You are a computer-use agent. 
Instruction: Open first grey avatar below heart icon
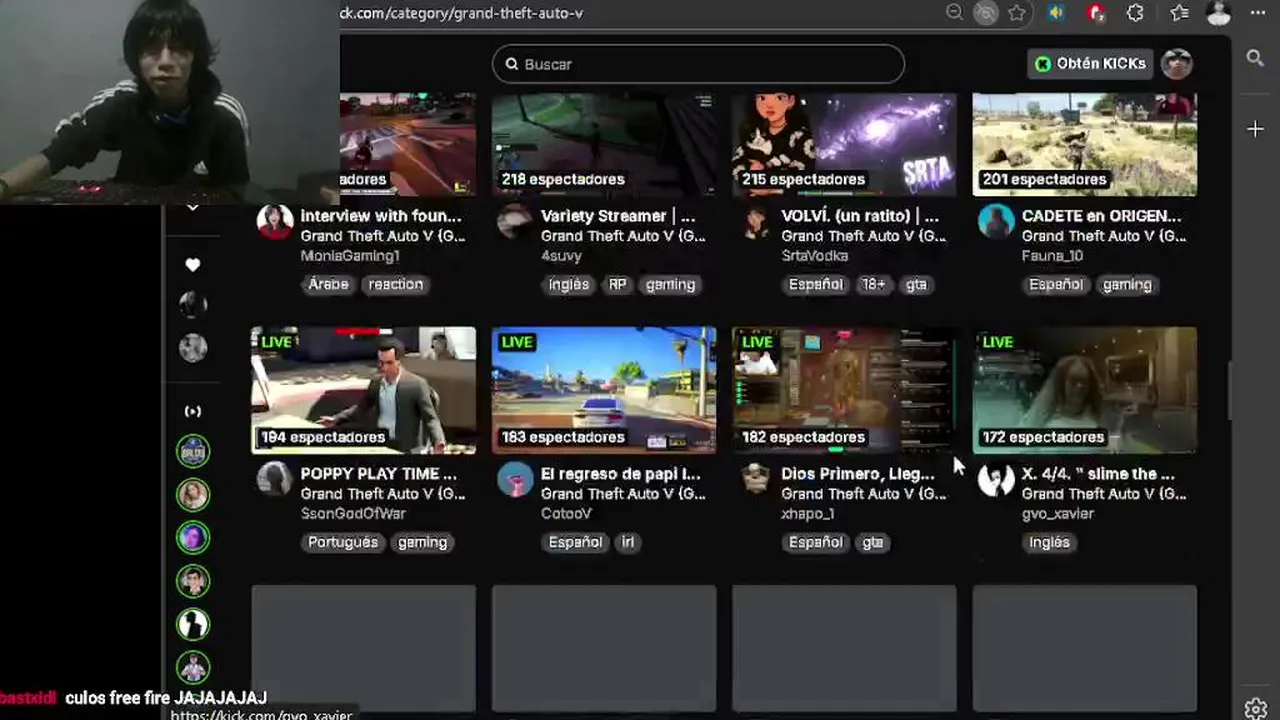pyautogui.click(x=193, y=304)
